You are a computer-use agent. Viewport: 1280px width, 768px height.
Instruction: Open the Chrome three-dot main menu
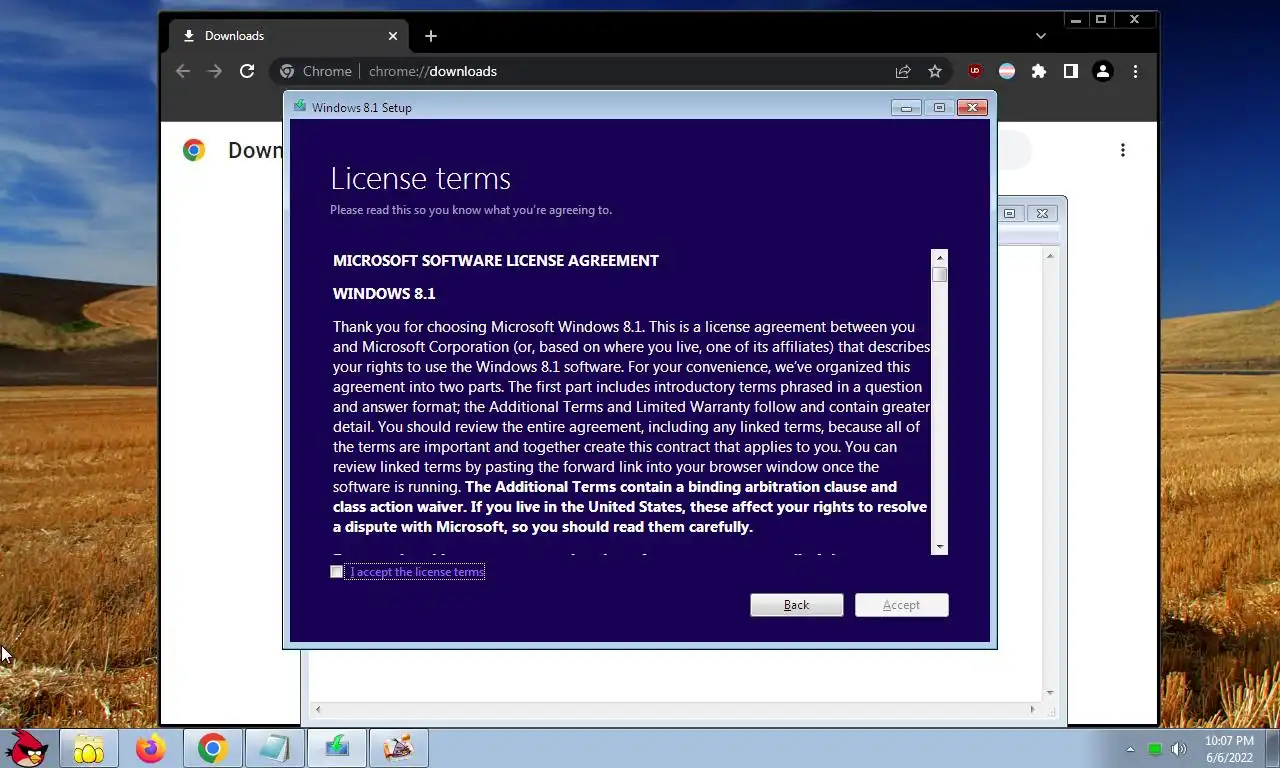[1135, 71]
